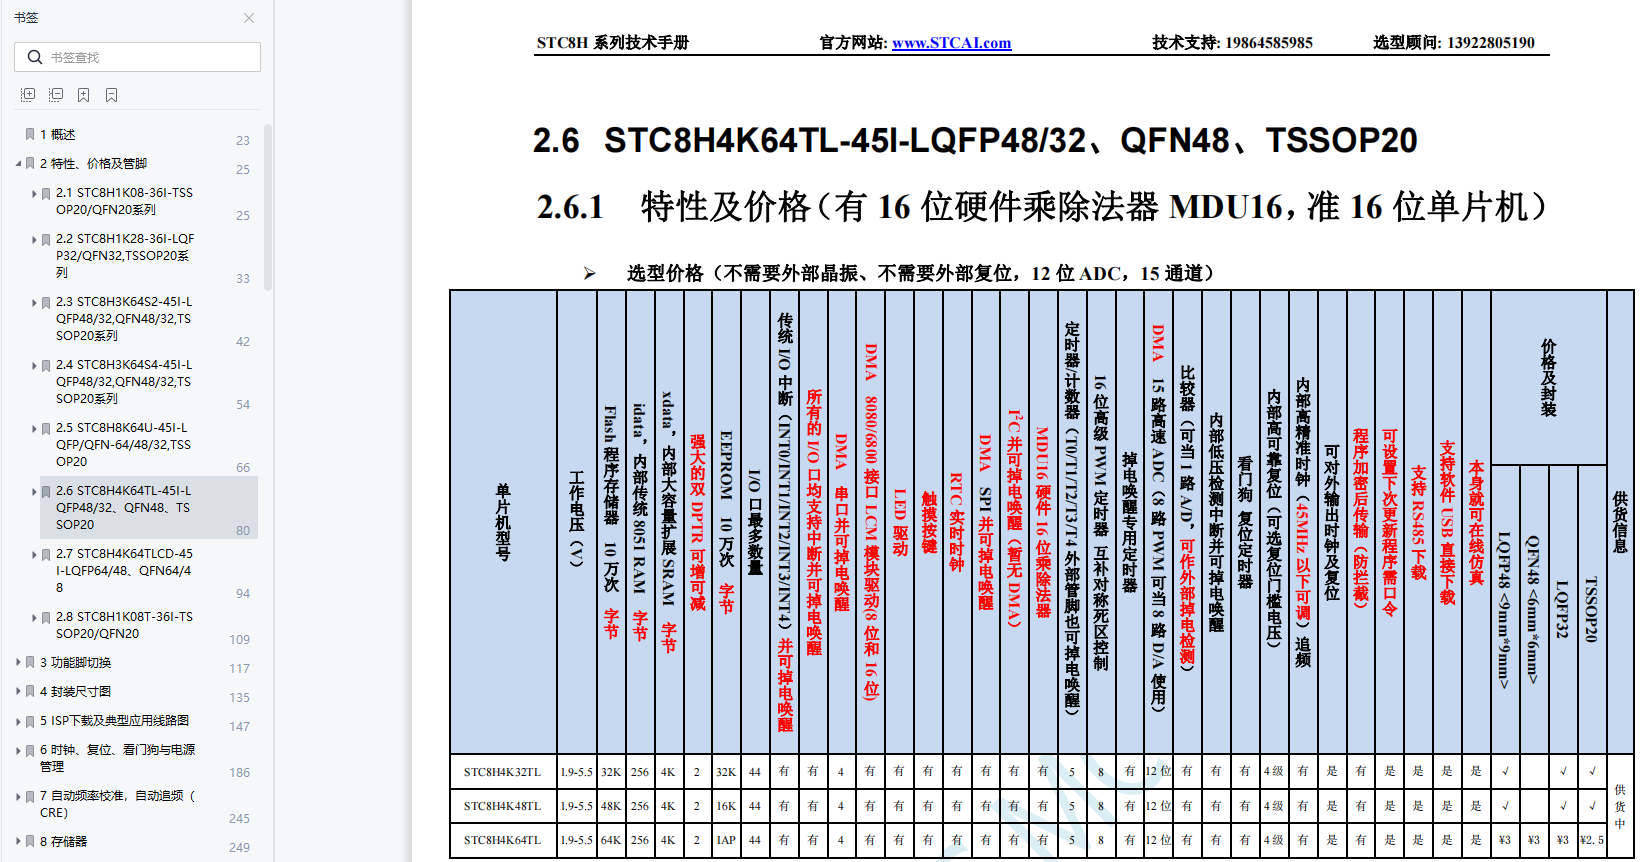Click table cell STC8H4K64TL
This screenshot has width=1644, height=862.
pos(502,839)
